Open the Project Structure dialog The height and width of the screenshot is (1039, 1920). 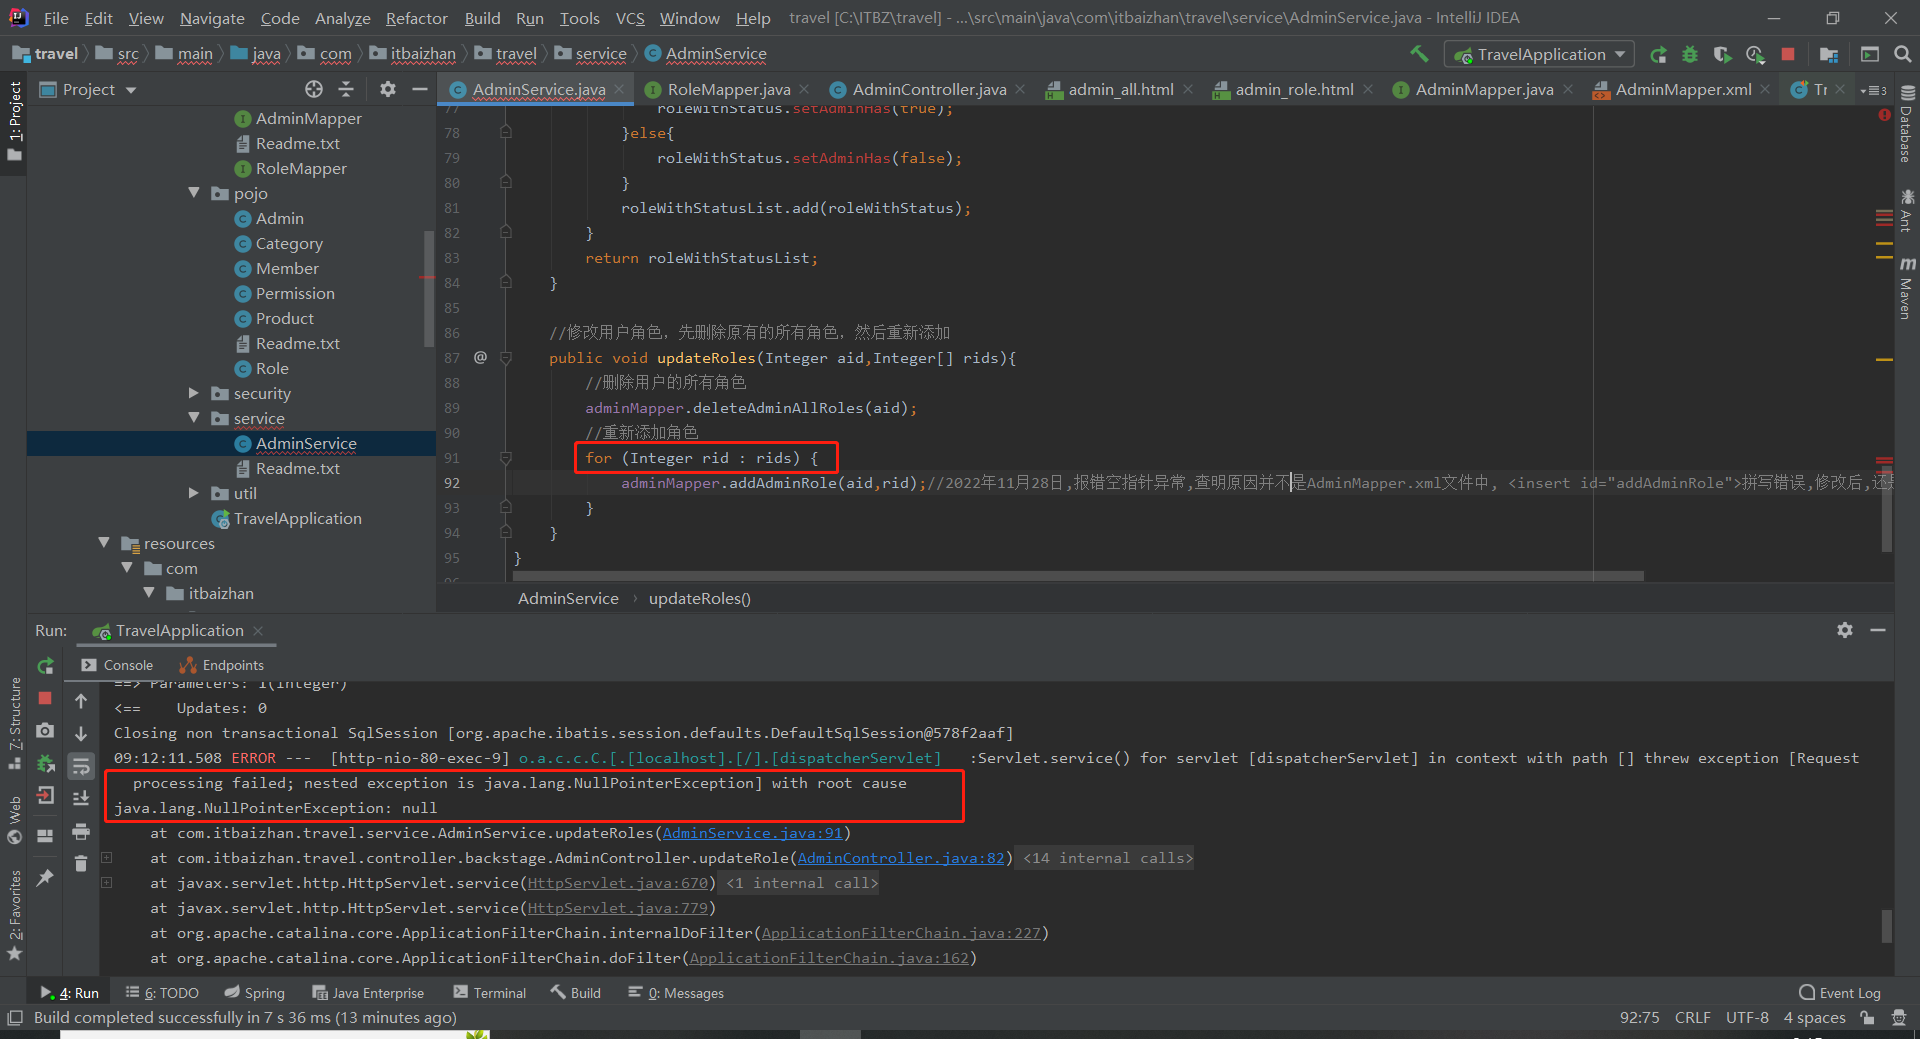coord(1829,54)
